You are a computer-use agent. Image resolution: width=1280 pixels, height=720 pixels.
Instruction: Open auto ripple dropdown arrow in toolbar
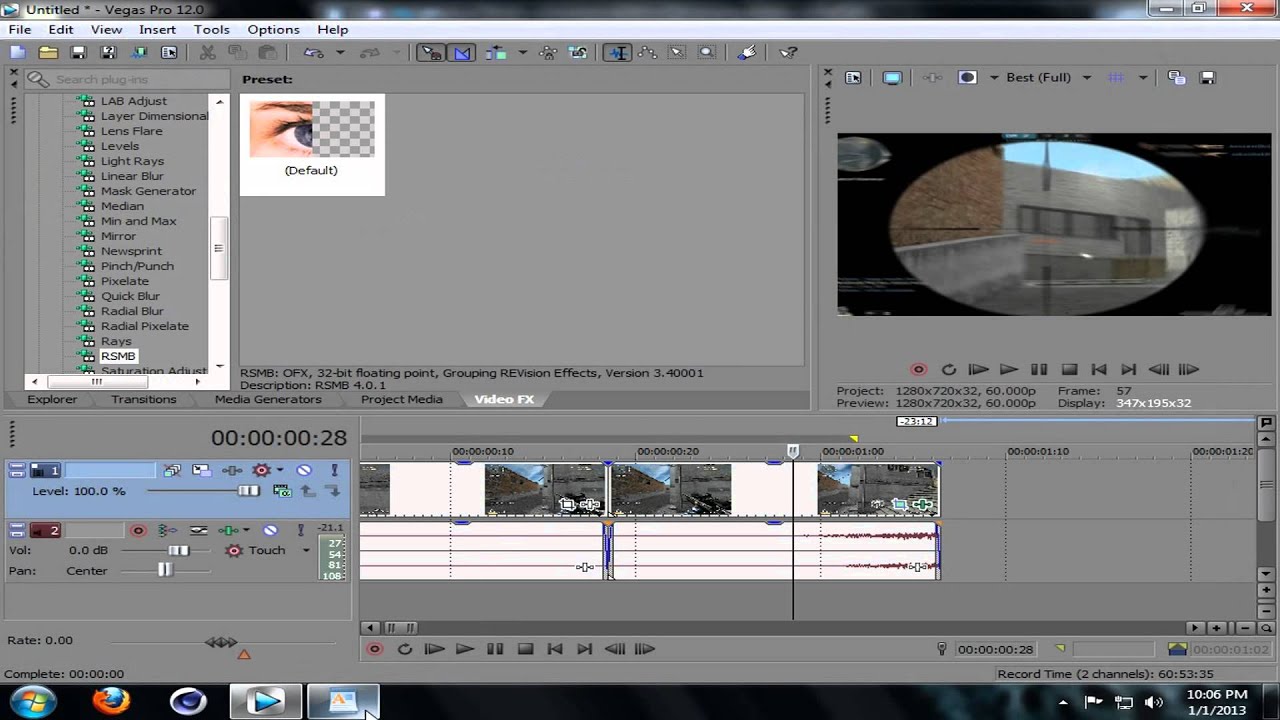click(522, 53)
